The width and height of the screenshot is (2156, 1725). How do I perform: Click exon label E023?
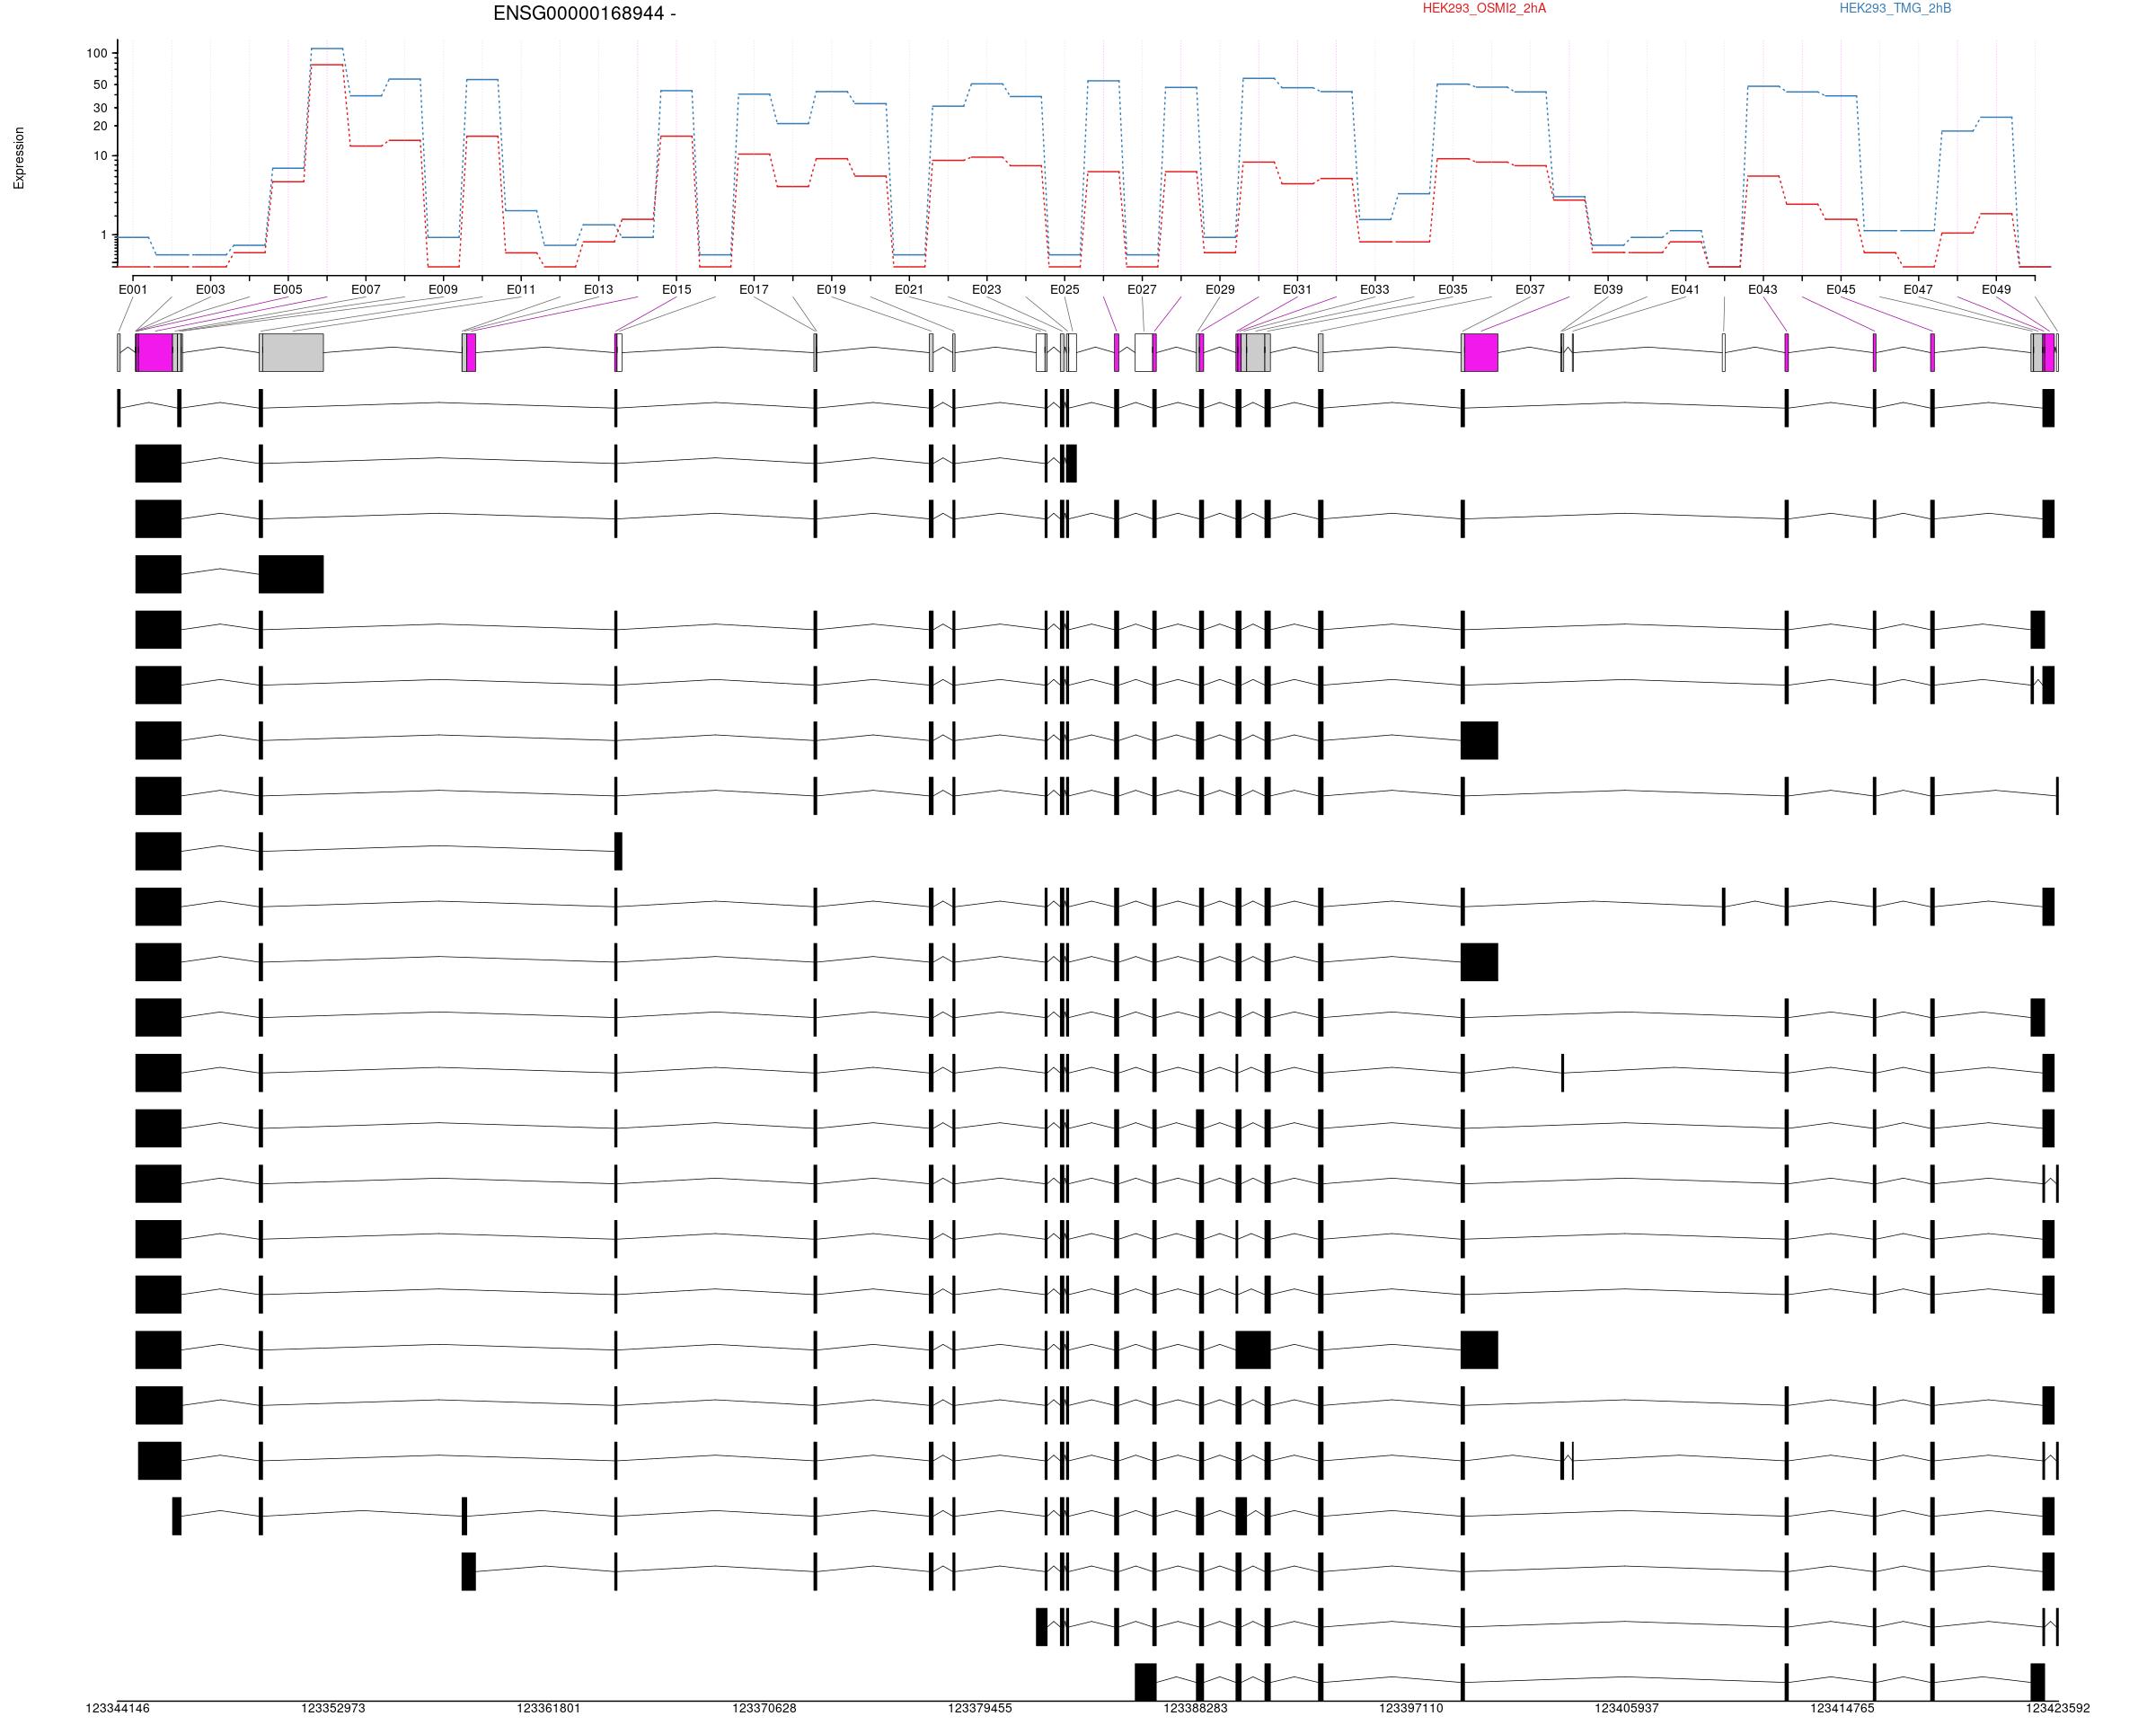click(987, 290)
